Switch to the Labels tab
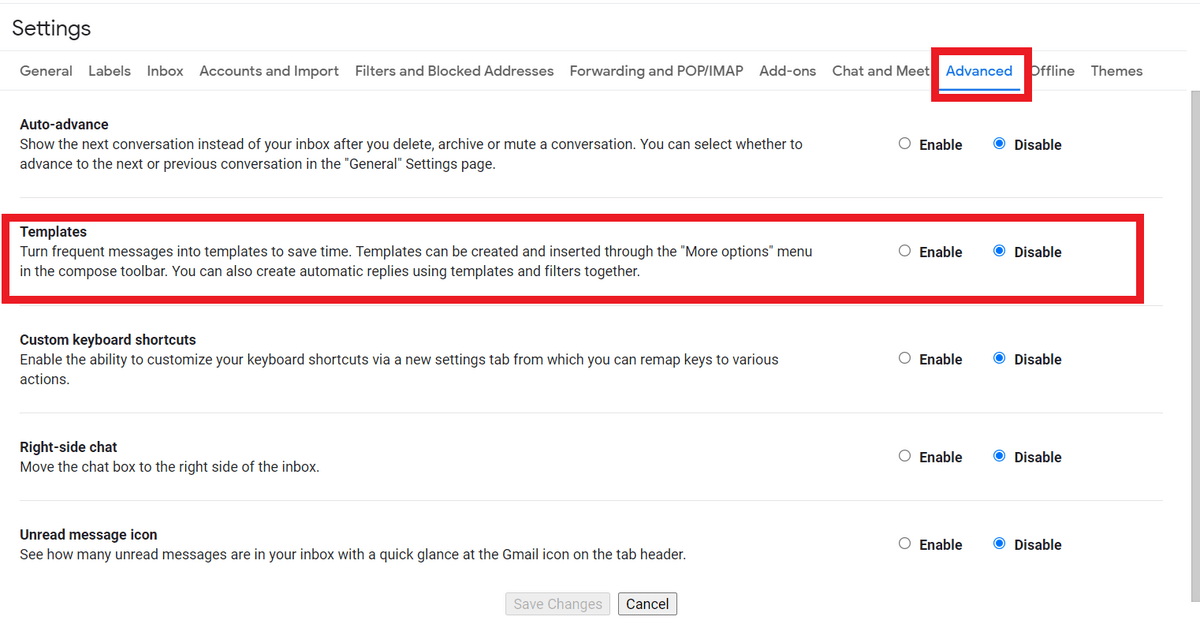This screenshot has height=624, width=1200. 109,71
